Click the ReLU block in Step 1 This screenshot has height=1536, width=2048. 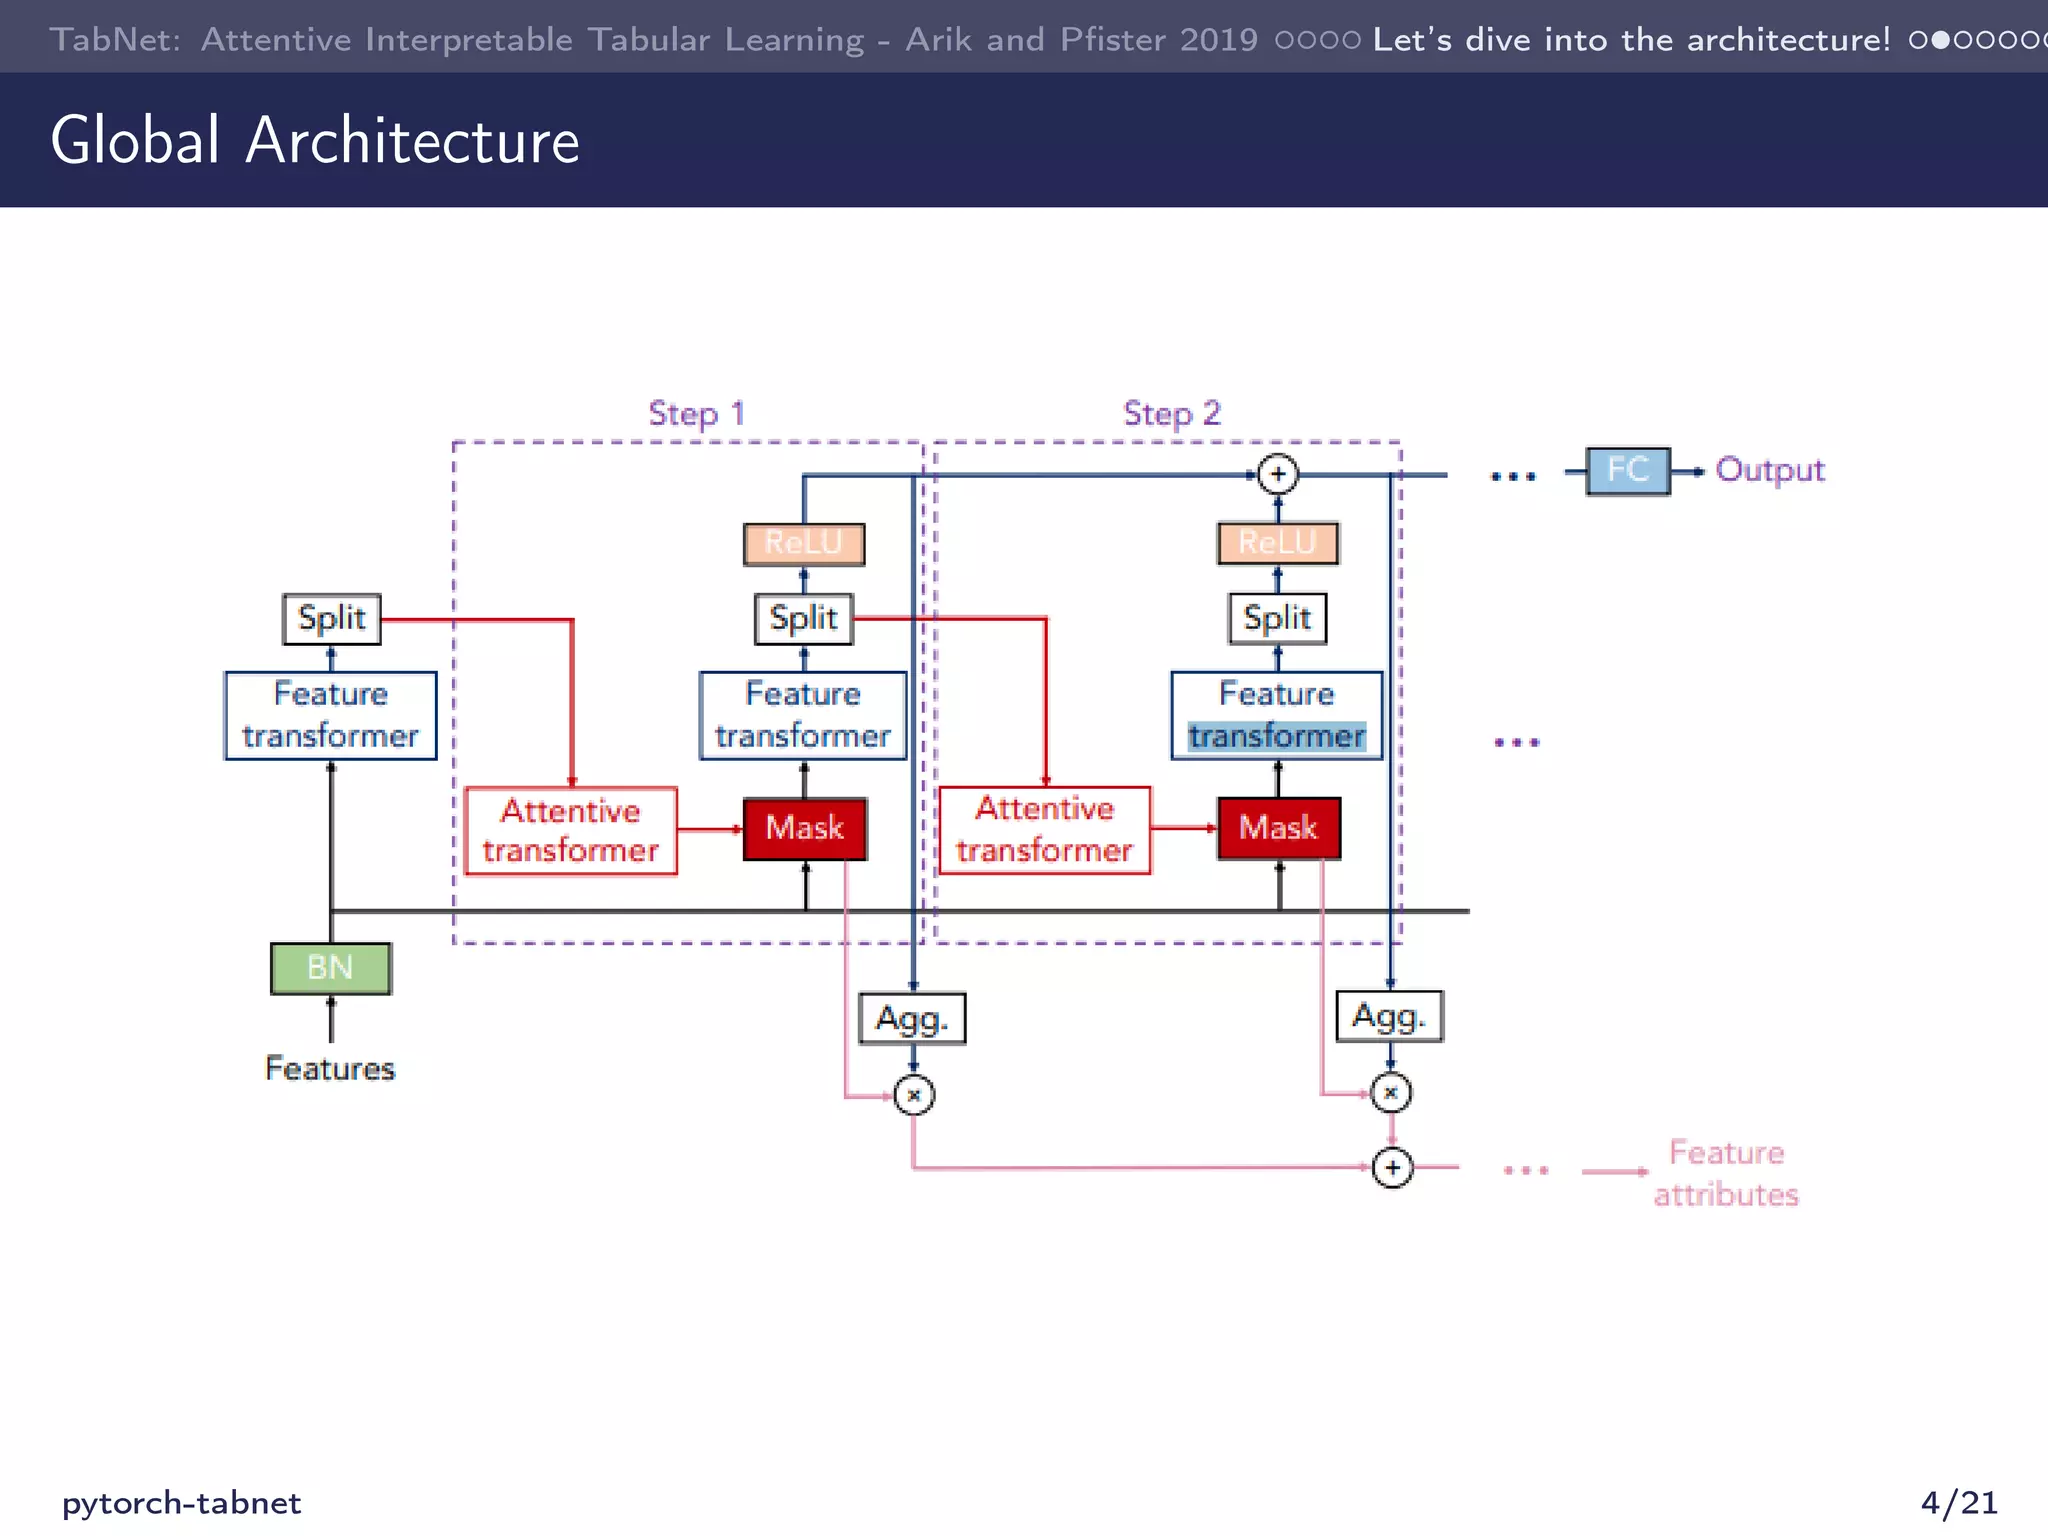click(804, 544)
